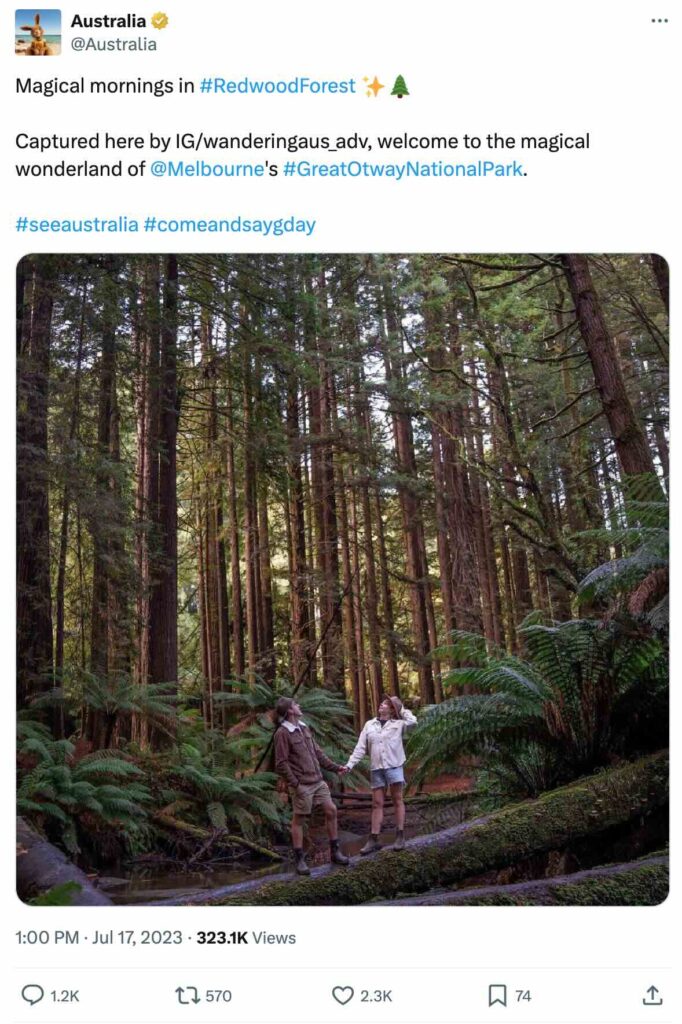Open the forest photo in the tweet

(x=341, y=580)
